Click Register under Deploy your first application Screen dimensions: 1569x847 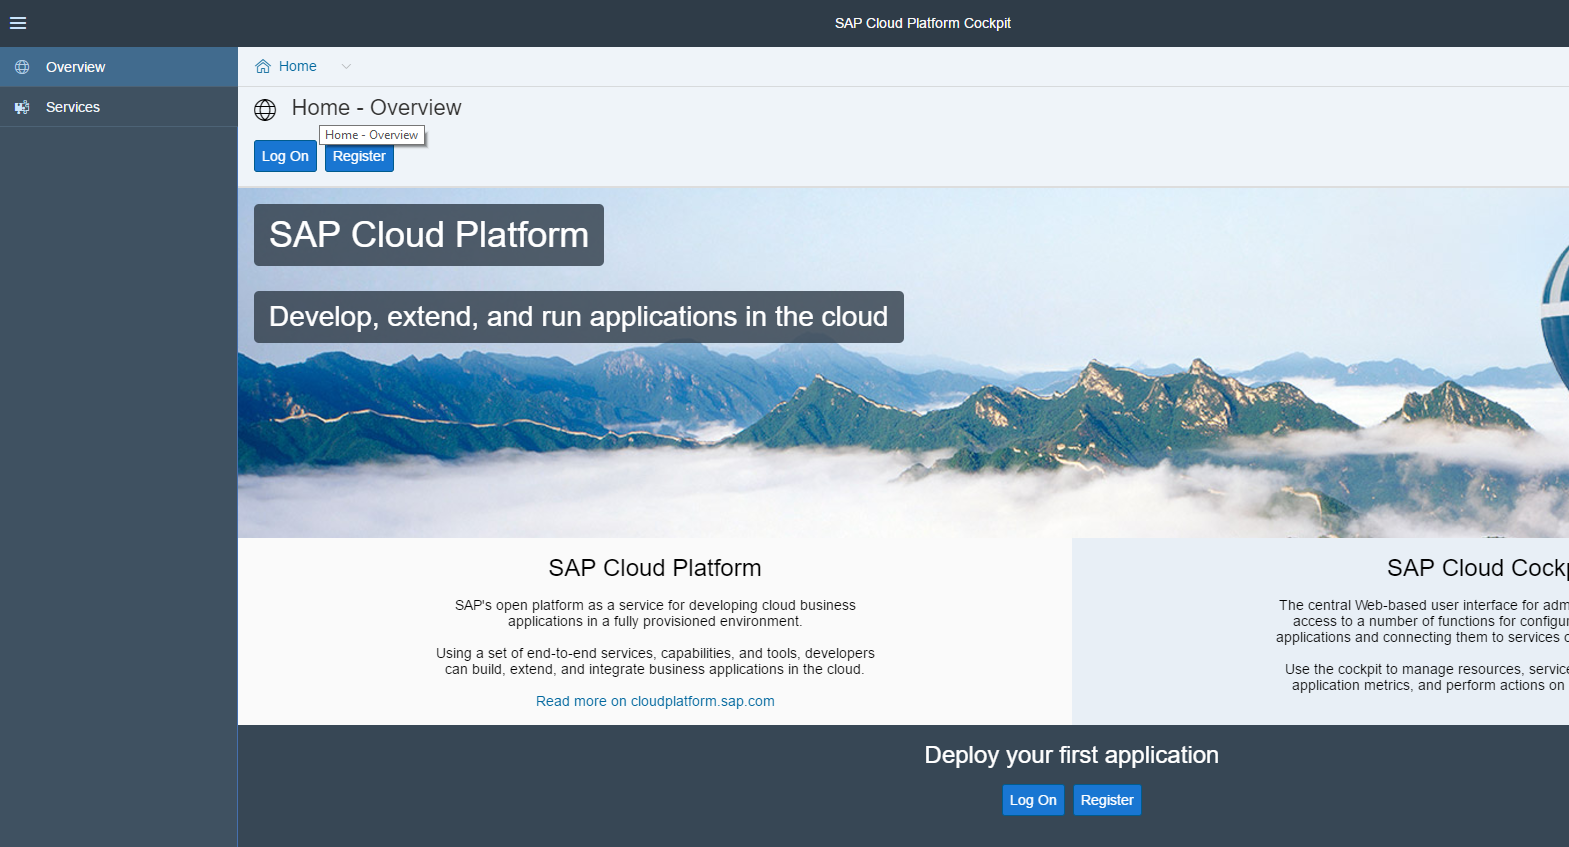click(x=1107, y=800)
